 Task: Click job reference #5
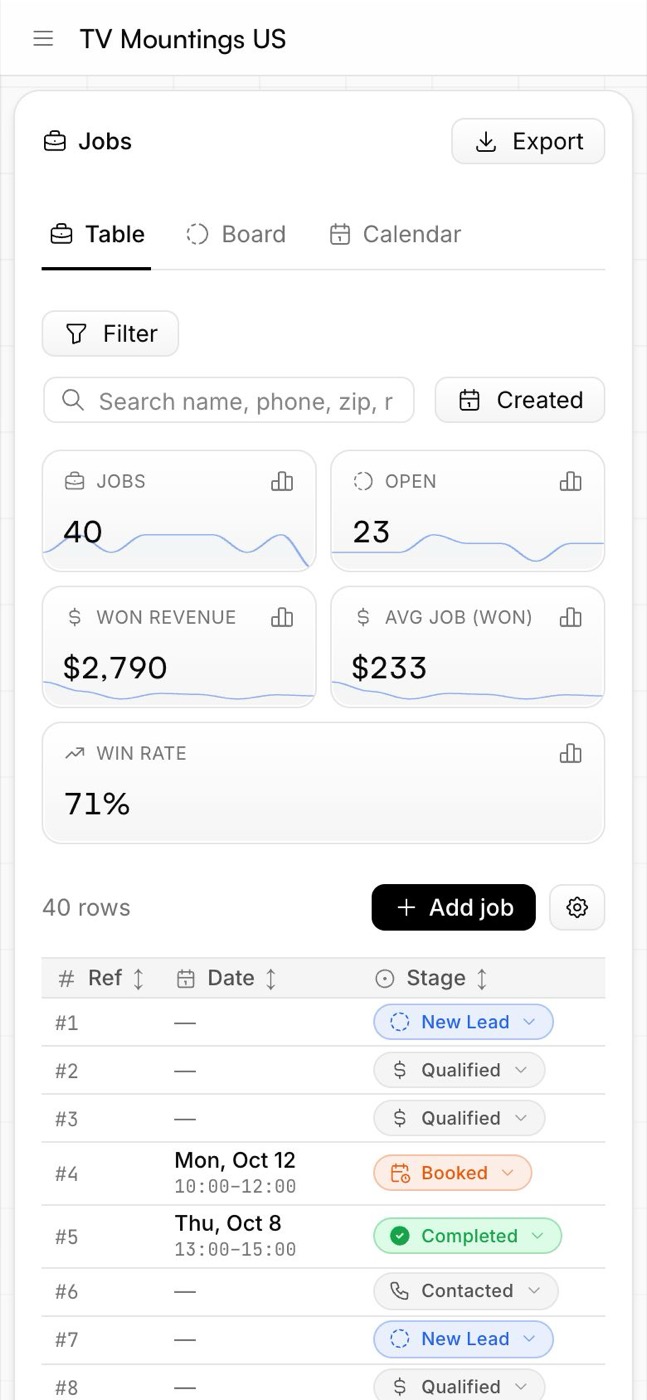[66, 1237]
